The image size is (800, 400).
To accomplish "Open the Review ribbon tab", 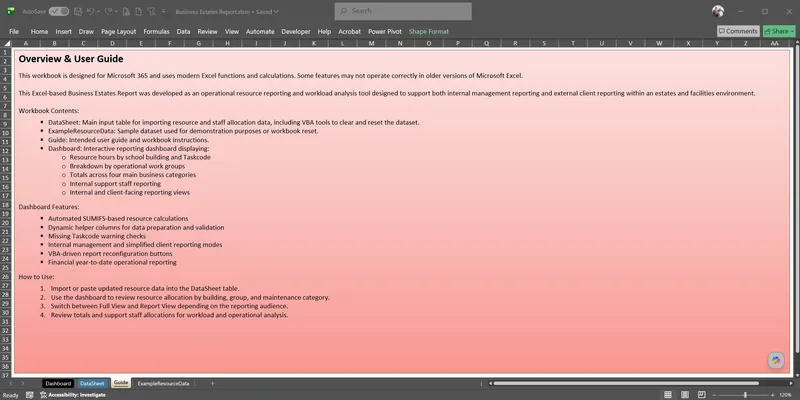I will pyautogui.click(x=208, y=32).
